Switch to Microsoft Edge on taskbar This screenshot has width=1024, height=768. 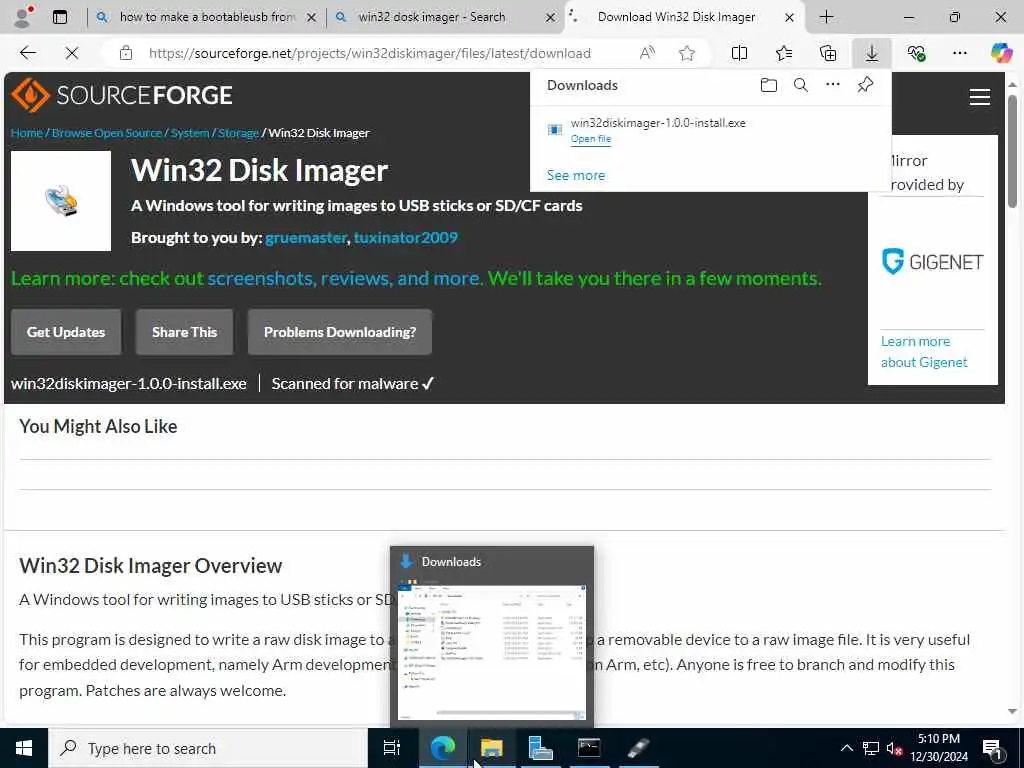coord(442,748)
